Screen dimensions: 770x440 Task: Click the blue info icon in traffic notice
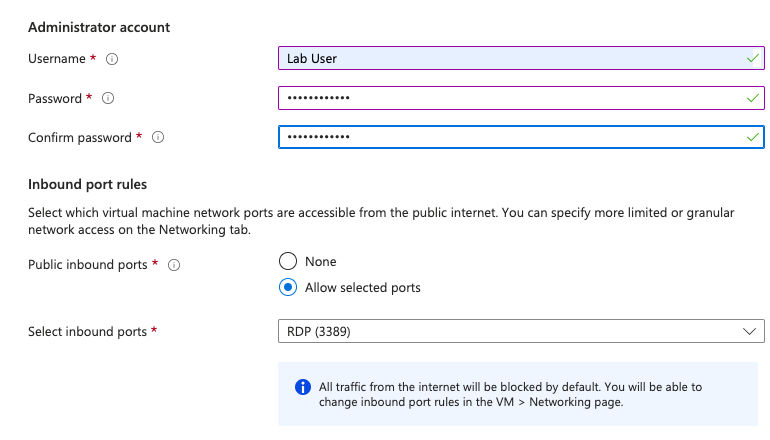coord(302,387)
